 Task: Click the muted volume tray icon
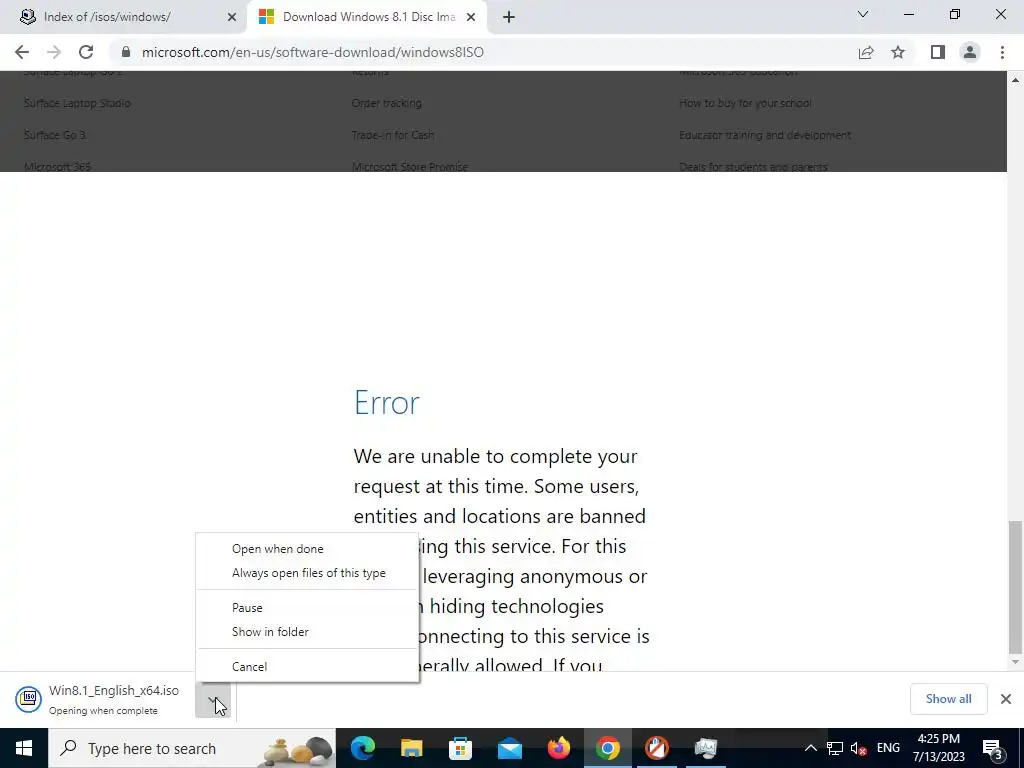point(859,748)
